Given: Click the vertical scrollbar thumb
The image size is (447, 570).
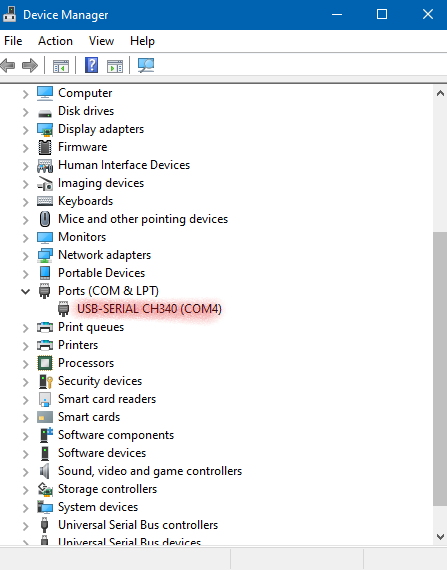Looking at the screenshot, I should coord(440,369).
